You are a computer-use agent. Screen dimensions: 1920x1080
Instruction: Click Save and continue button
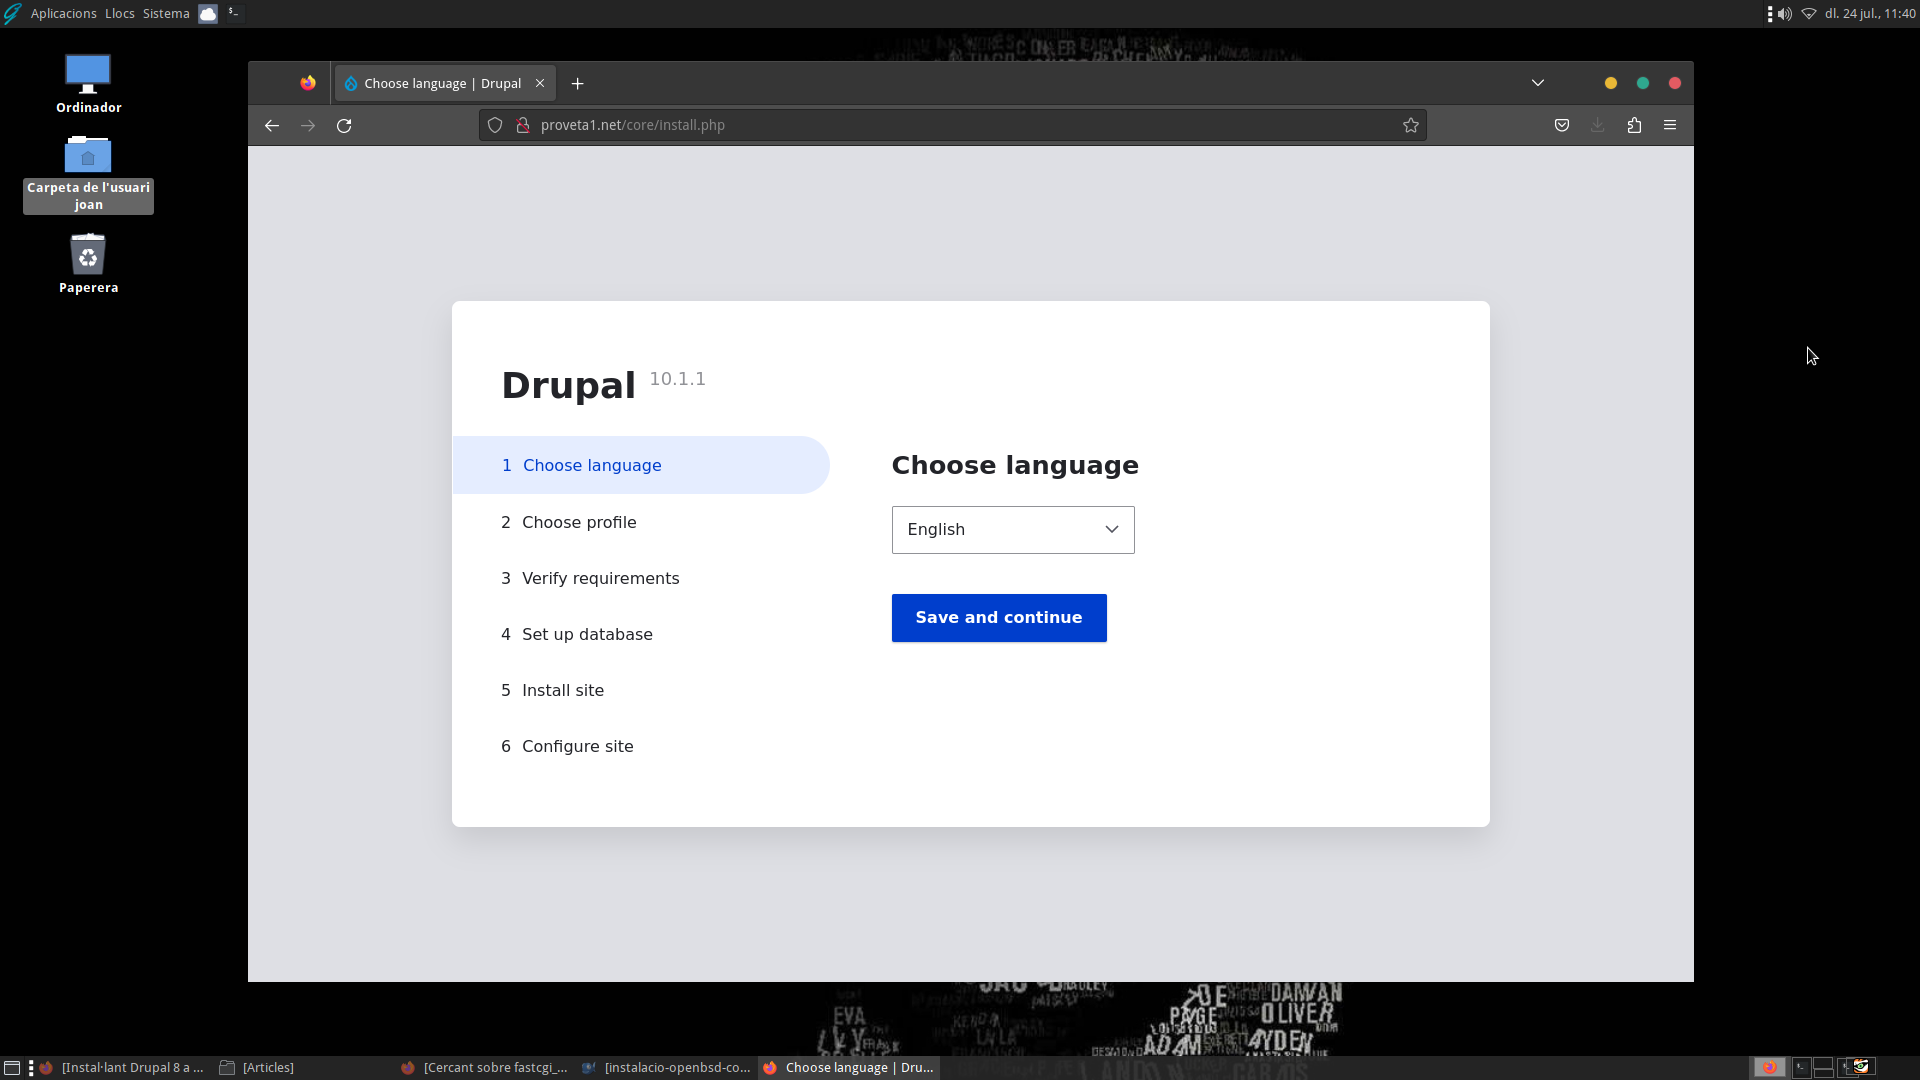[x=999, y=618]
